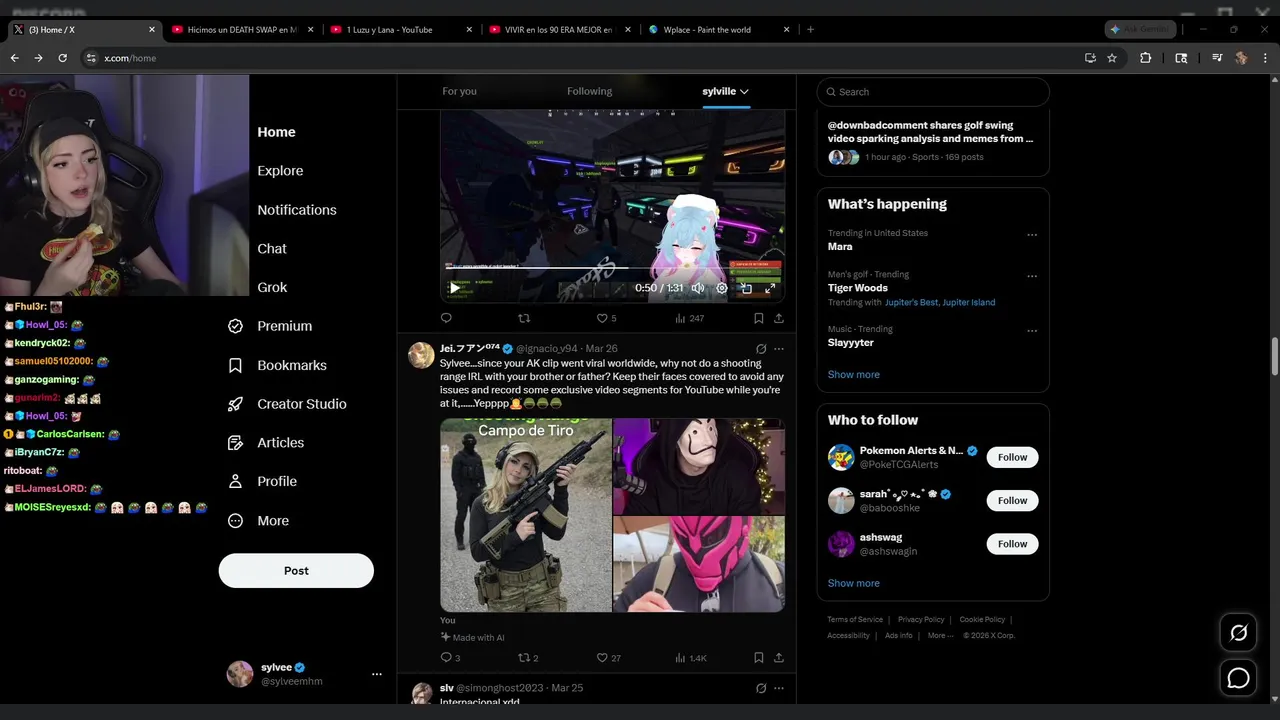Switch to the Following tab
Viewport: 1280px width, 720px height.
tap(589, 91)
